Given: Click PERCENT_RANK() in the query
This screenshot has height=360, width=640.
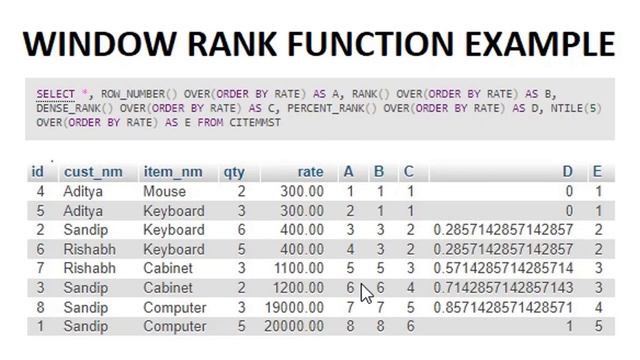Looking at the screenshot, I should pos(332,109).
